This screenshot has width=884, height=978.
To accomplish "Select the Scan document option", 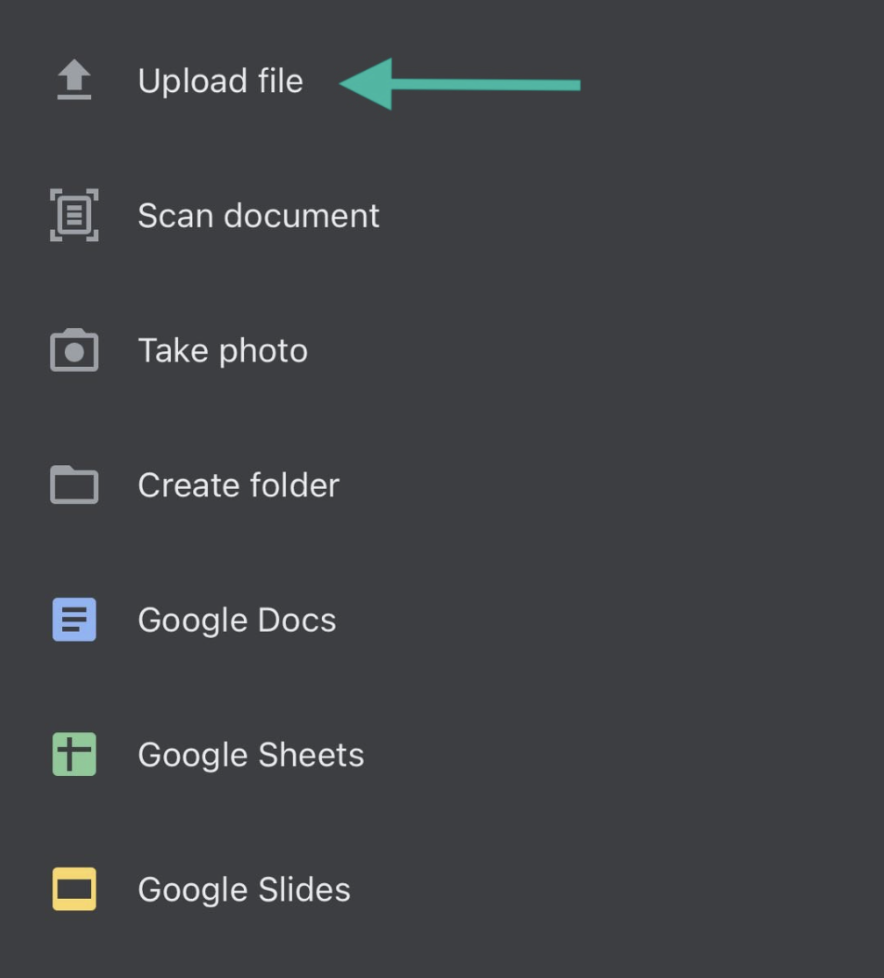I will [x=258, y=216].
